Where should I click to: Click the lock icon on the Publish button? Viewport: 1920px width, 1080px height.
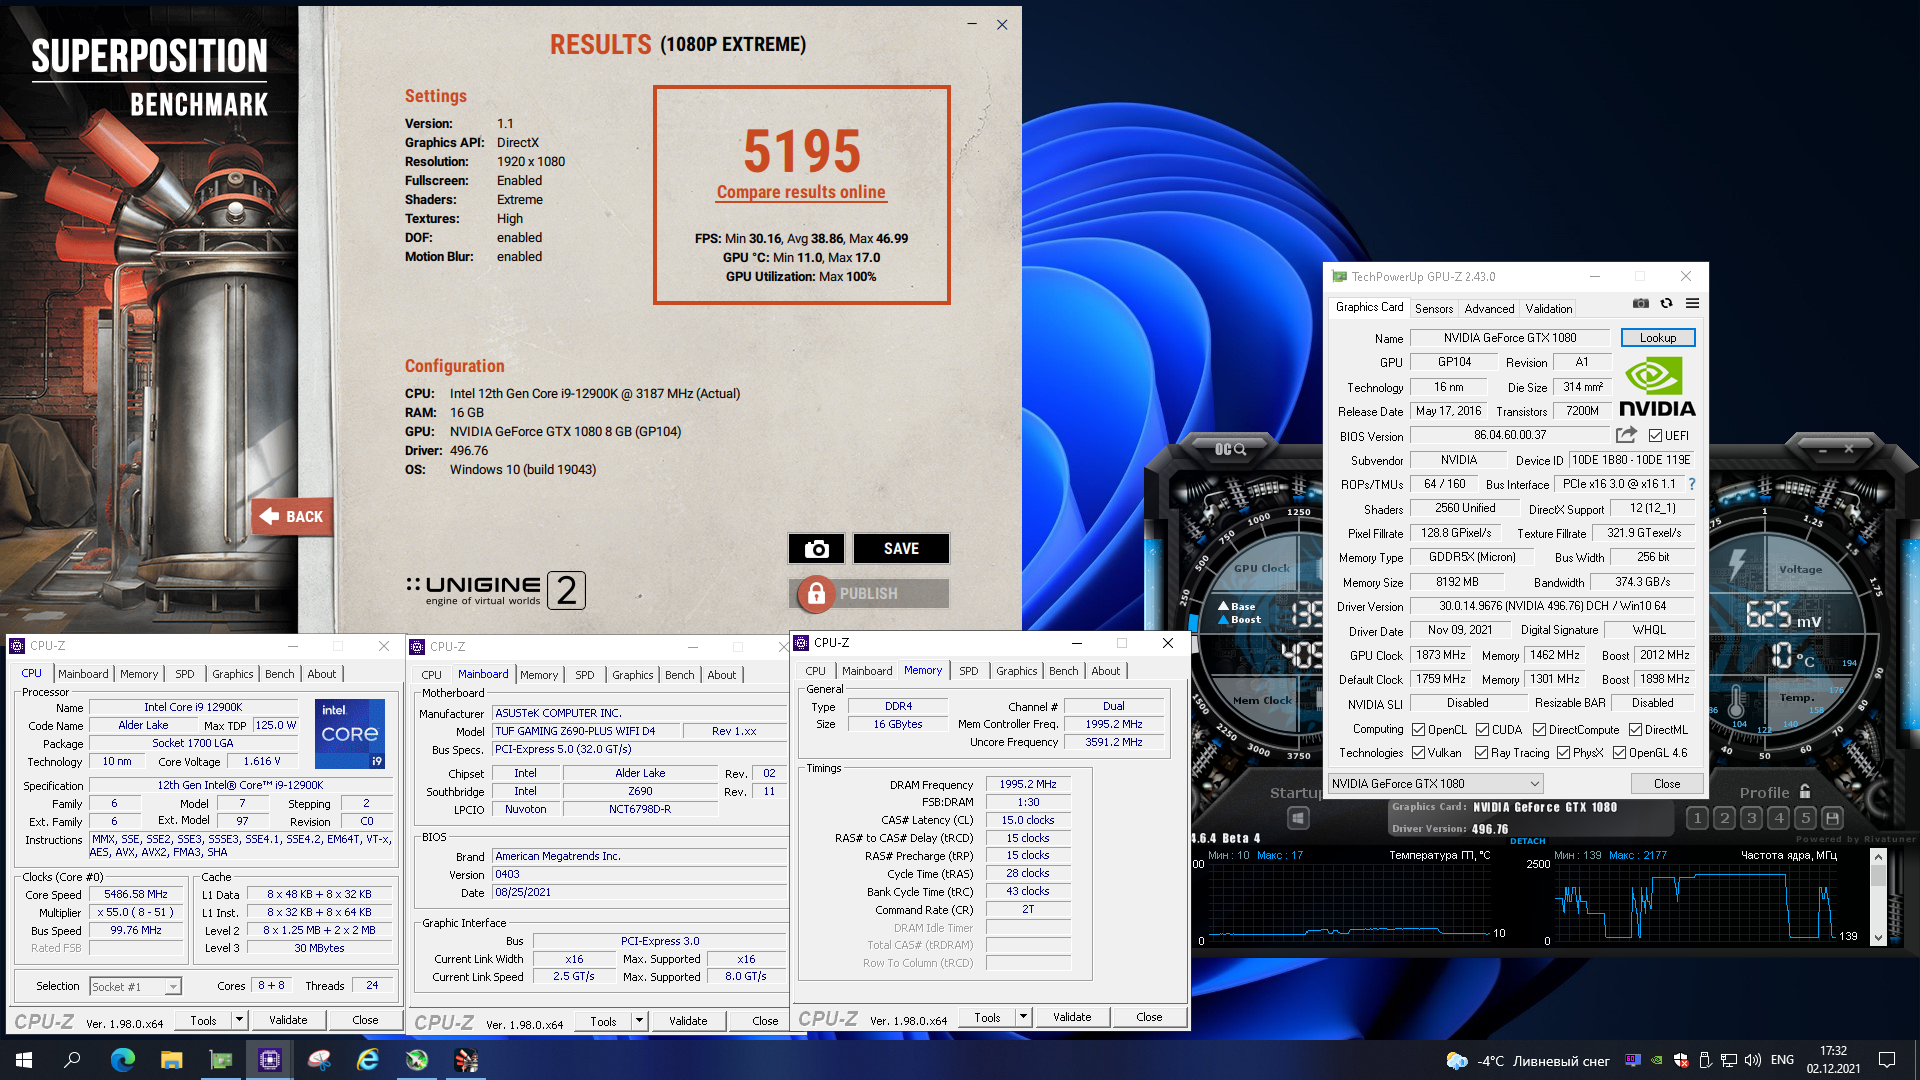pyautogui.click(x=816, y=593)
